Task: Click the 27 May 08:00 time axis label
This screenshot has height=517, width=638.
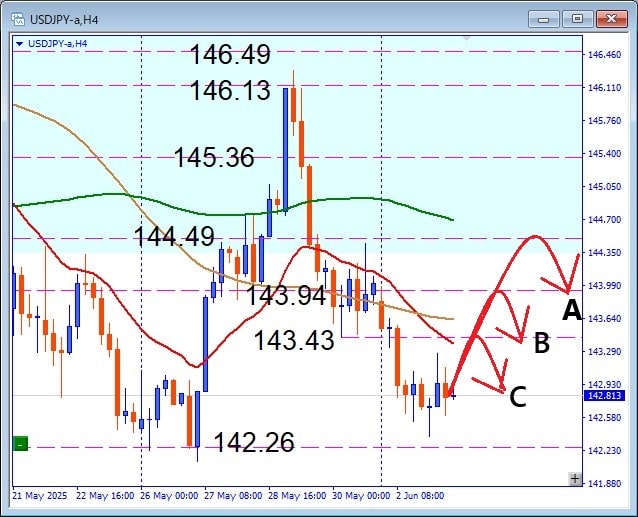Action: tap(233, 496)
